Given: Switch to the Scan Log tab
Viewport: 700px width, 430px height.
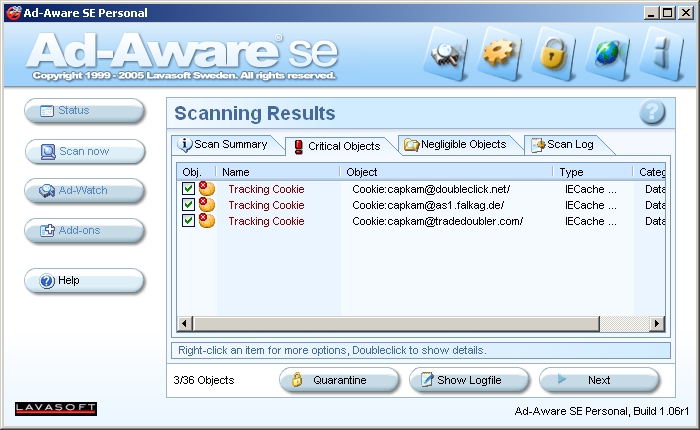Looking at the screenshot, I should click(566, 144).
